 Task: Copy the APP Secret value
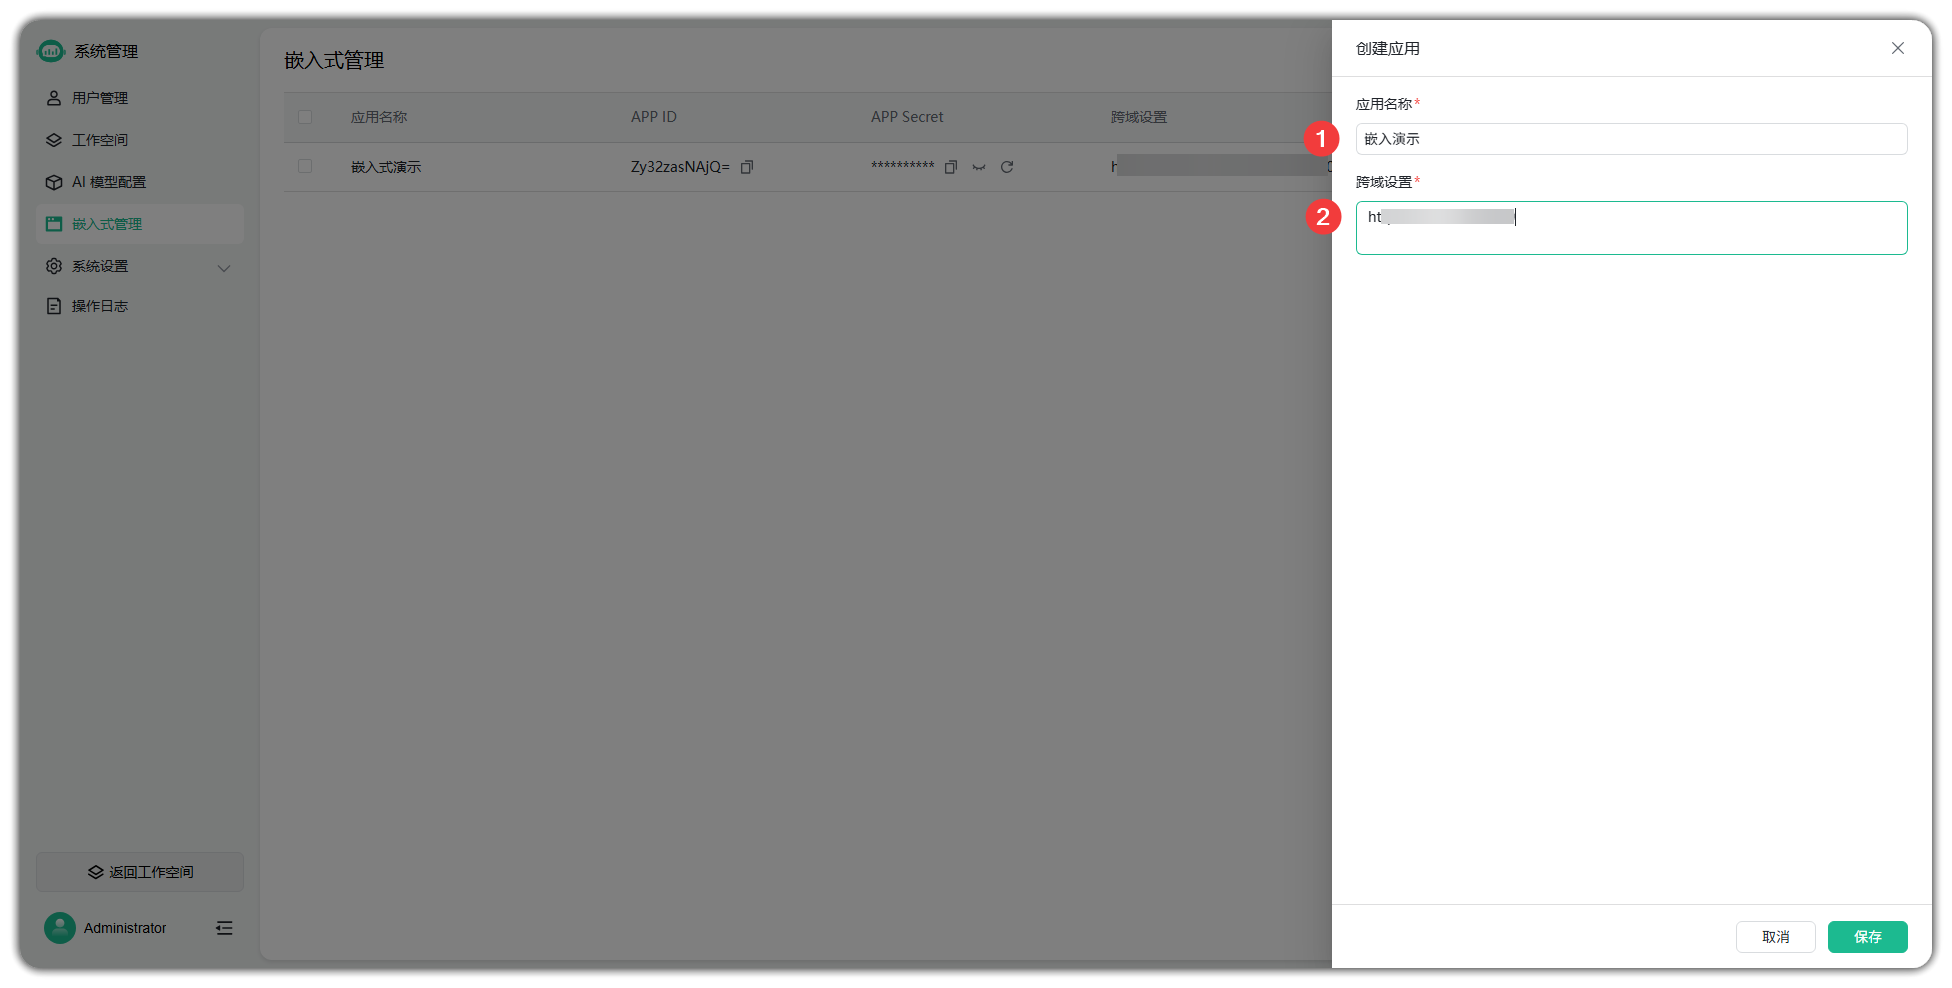tap(951, 167)
